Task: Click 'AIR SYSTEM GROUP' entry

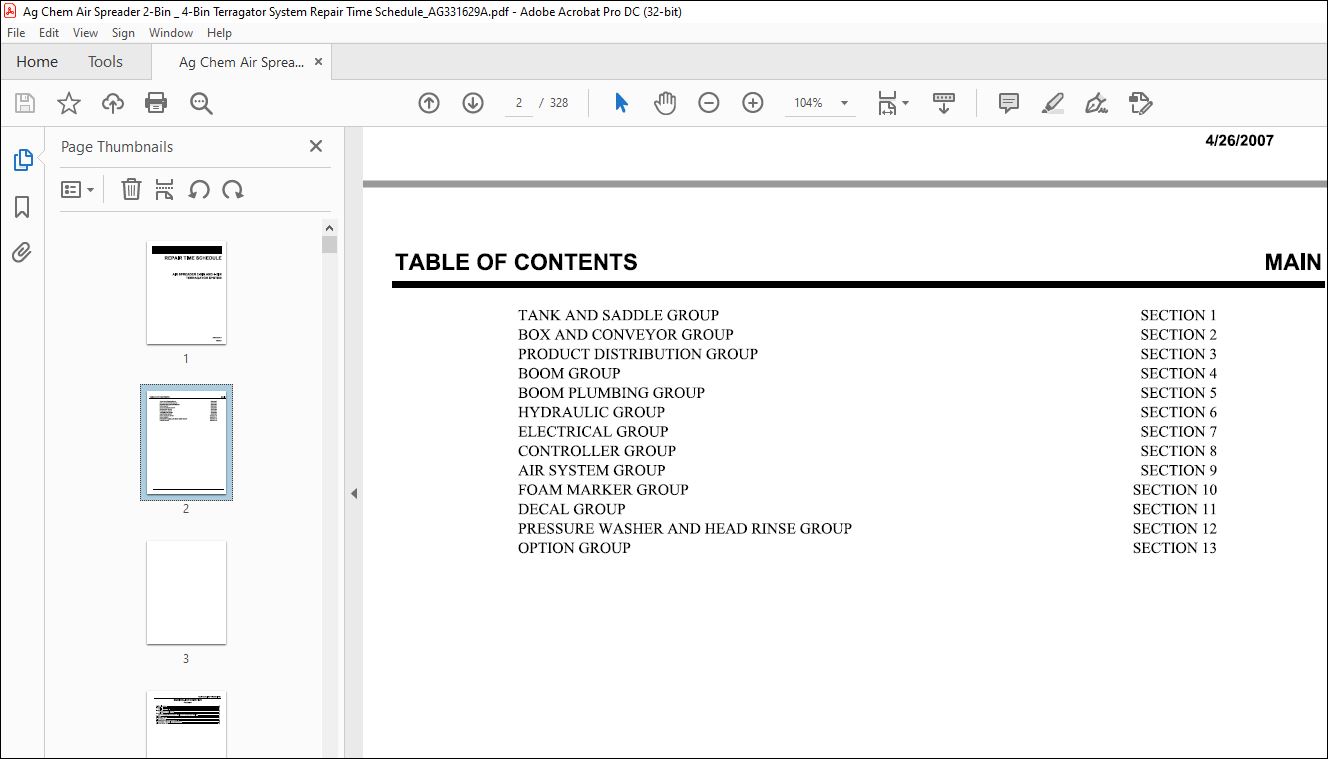Action: (x=592, y=470)
